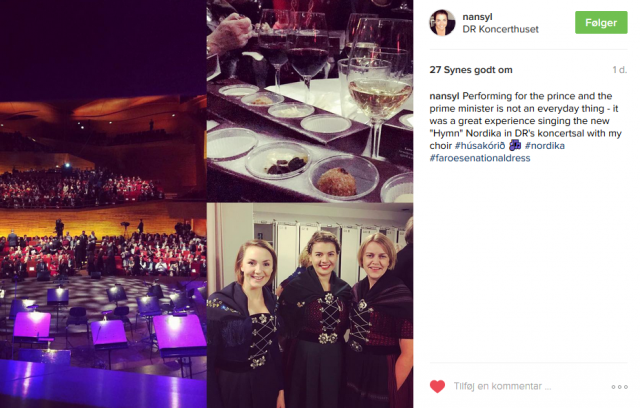Open the nansyl username in header
The width and height of the screenshot is (640, 408).
click(477, 17)
